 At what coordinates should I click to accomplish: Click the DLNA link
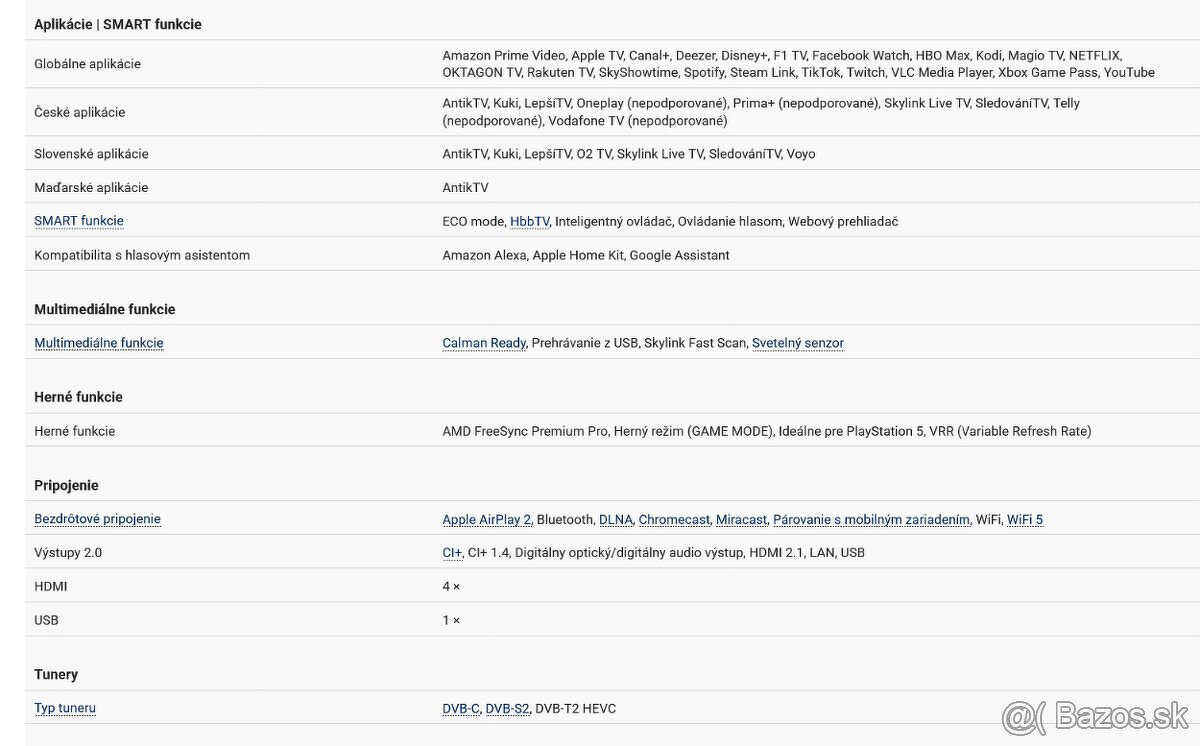tap(615, 520)
